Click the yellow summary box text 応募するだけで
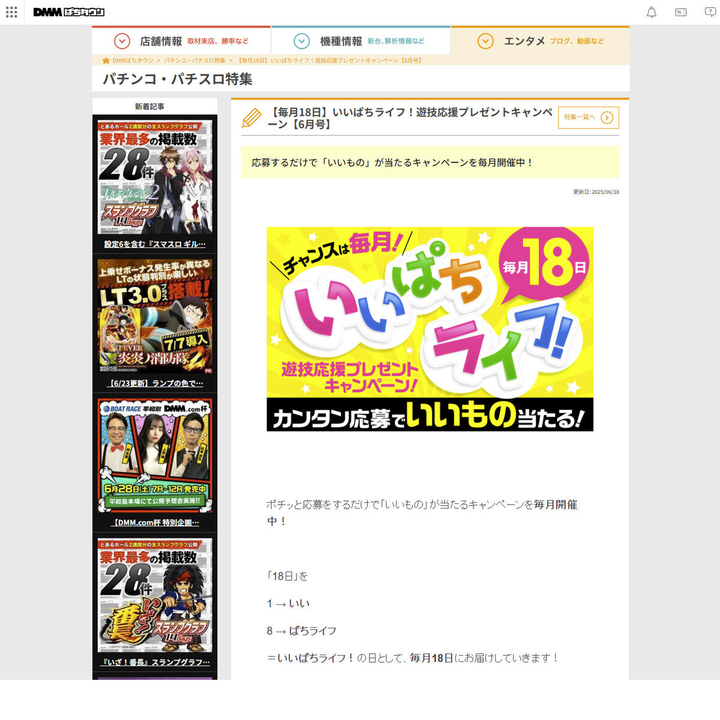Viewport: 720px width, 720px height. 392,163
